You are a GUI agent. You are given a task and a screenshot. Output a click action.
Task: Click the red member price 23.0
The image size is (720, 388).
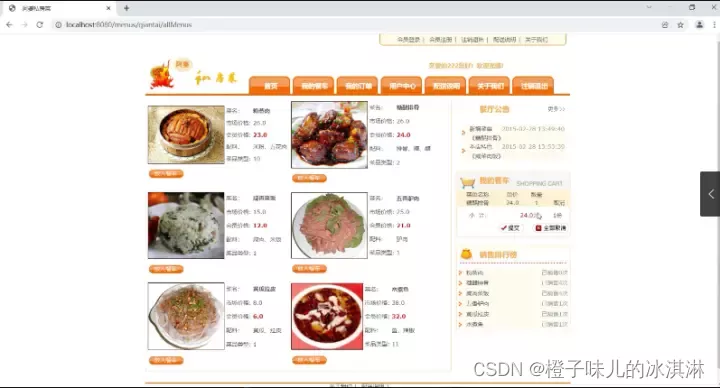pos(260,135)
